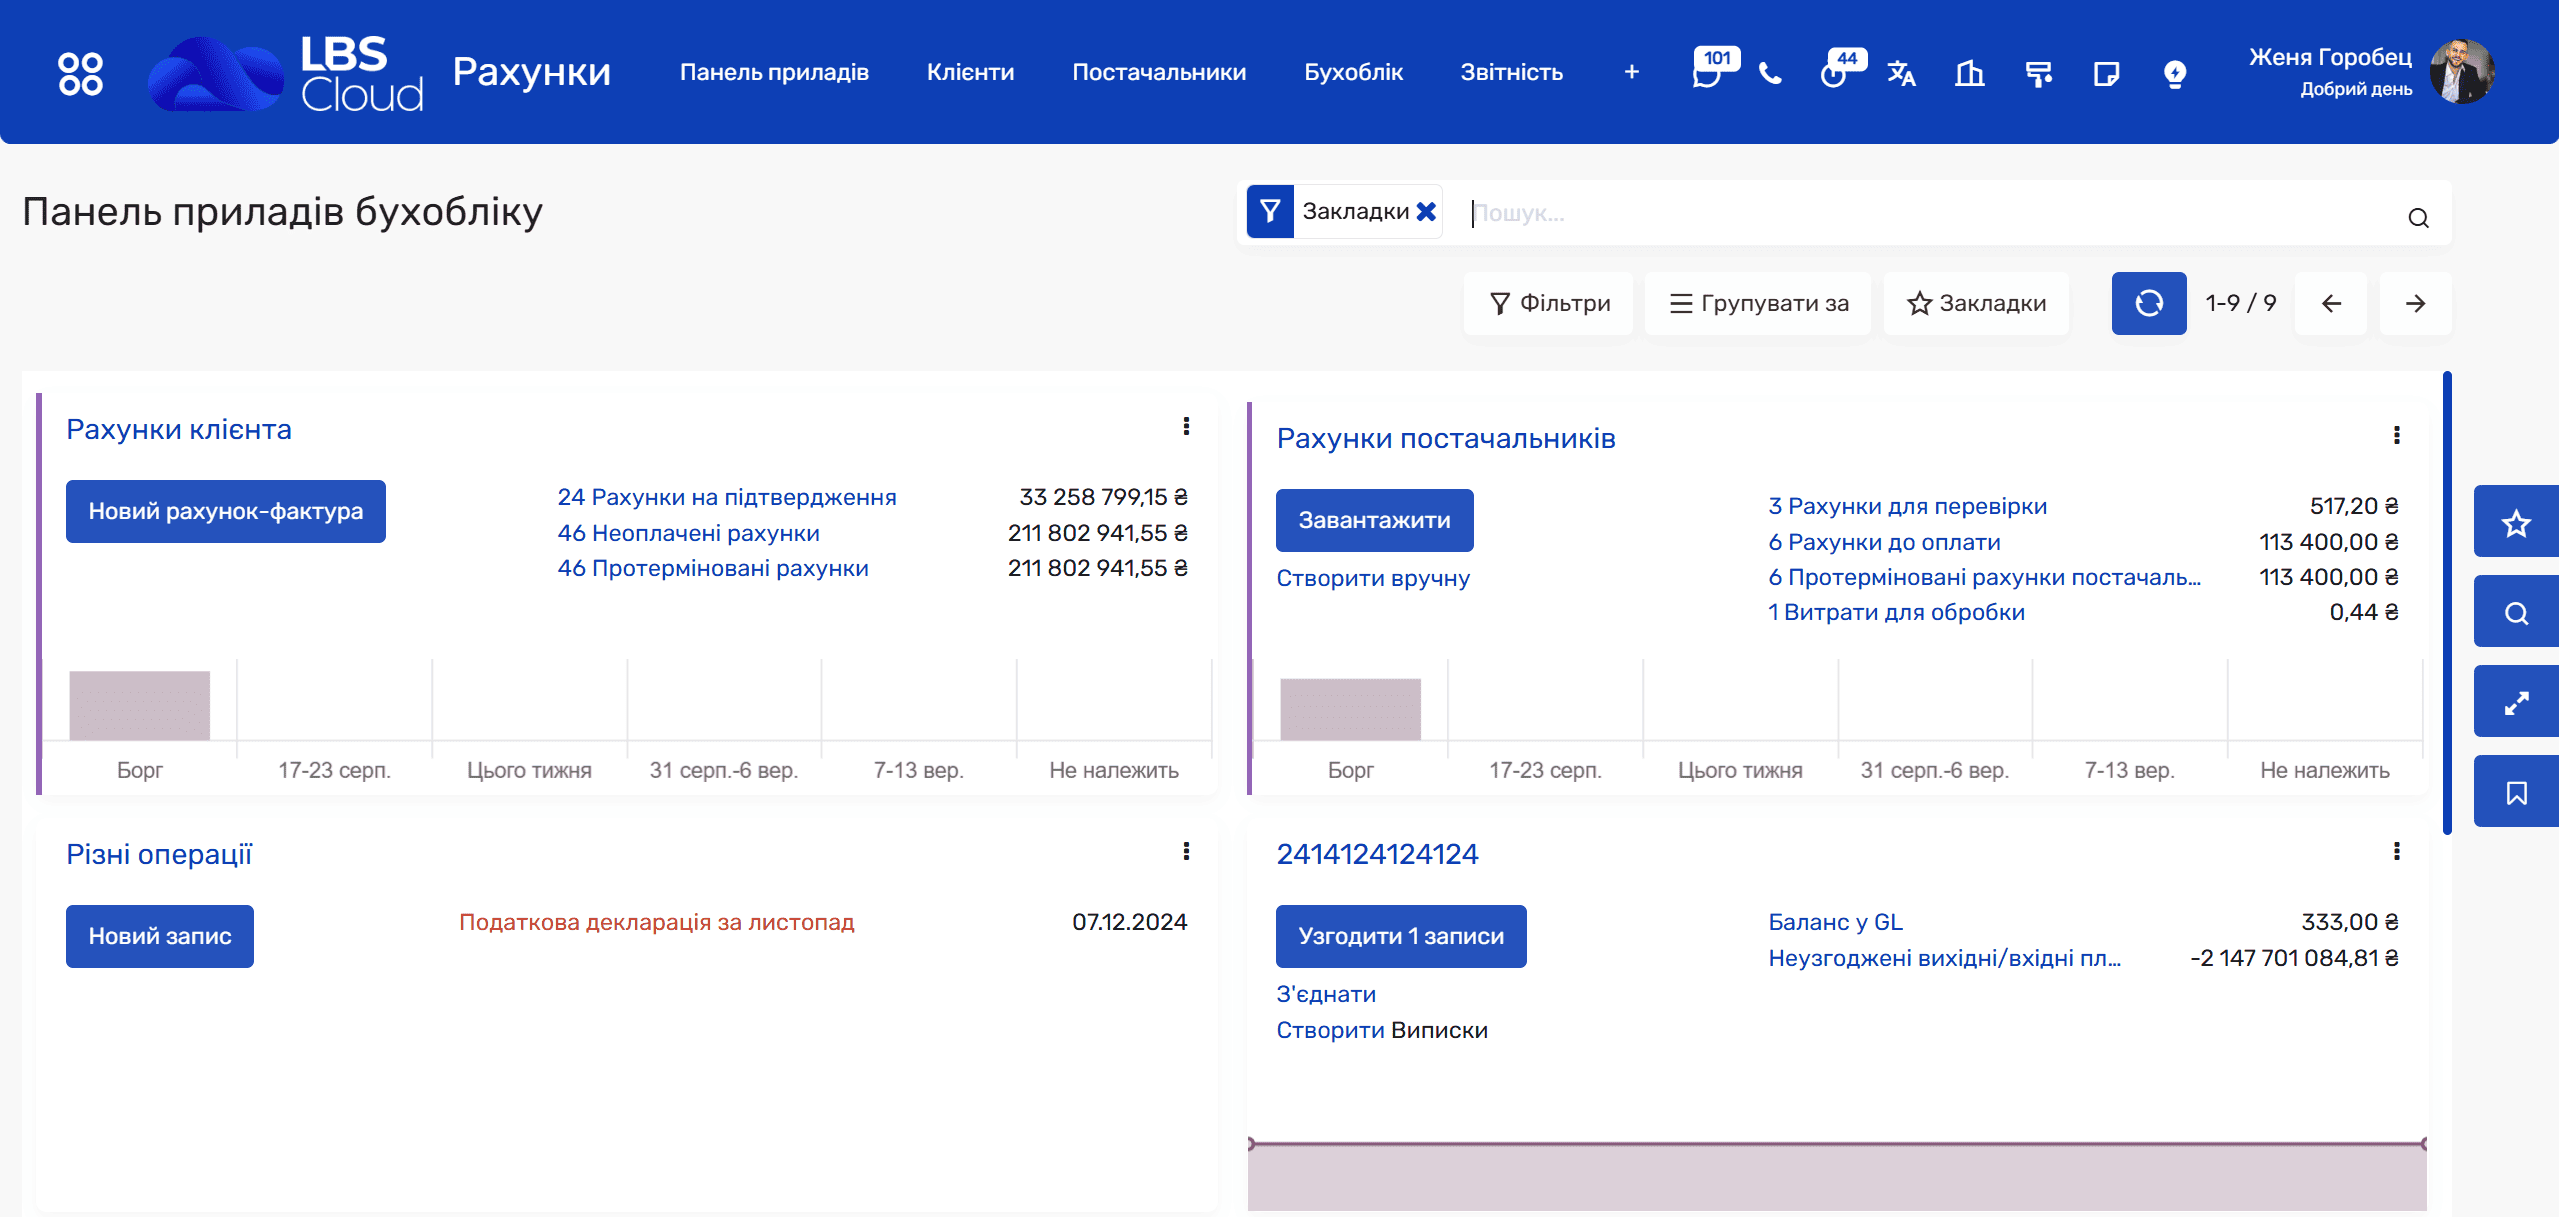The image size is (2559, 1217).
Task: Click the Борг bar in Рахунки клієнта chart
Action: coord(140,705)
